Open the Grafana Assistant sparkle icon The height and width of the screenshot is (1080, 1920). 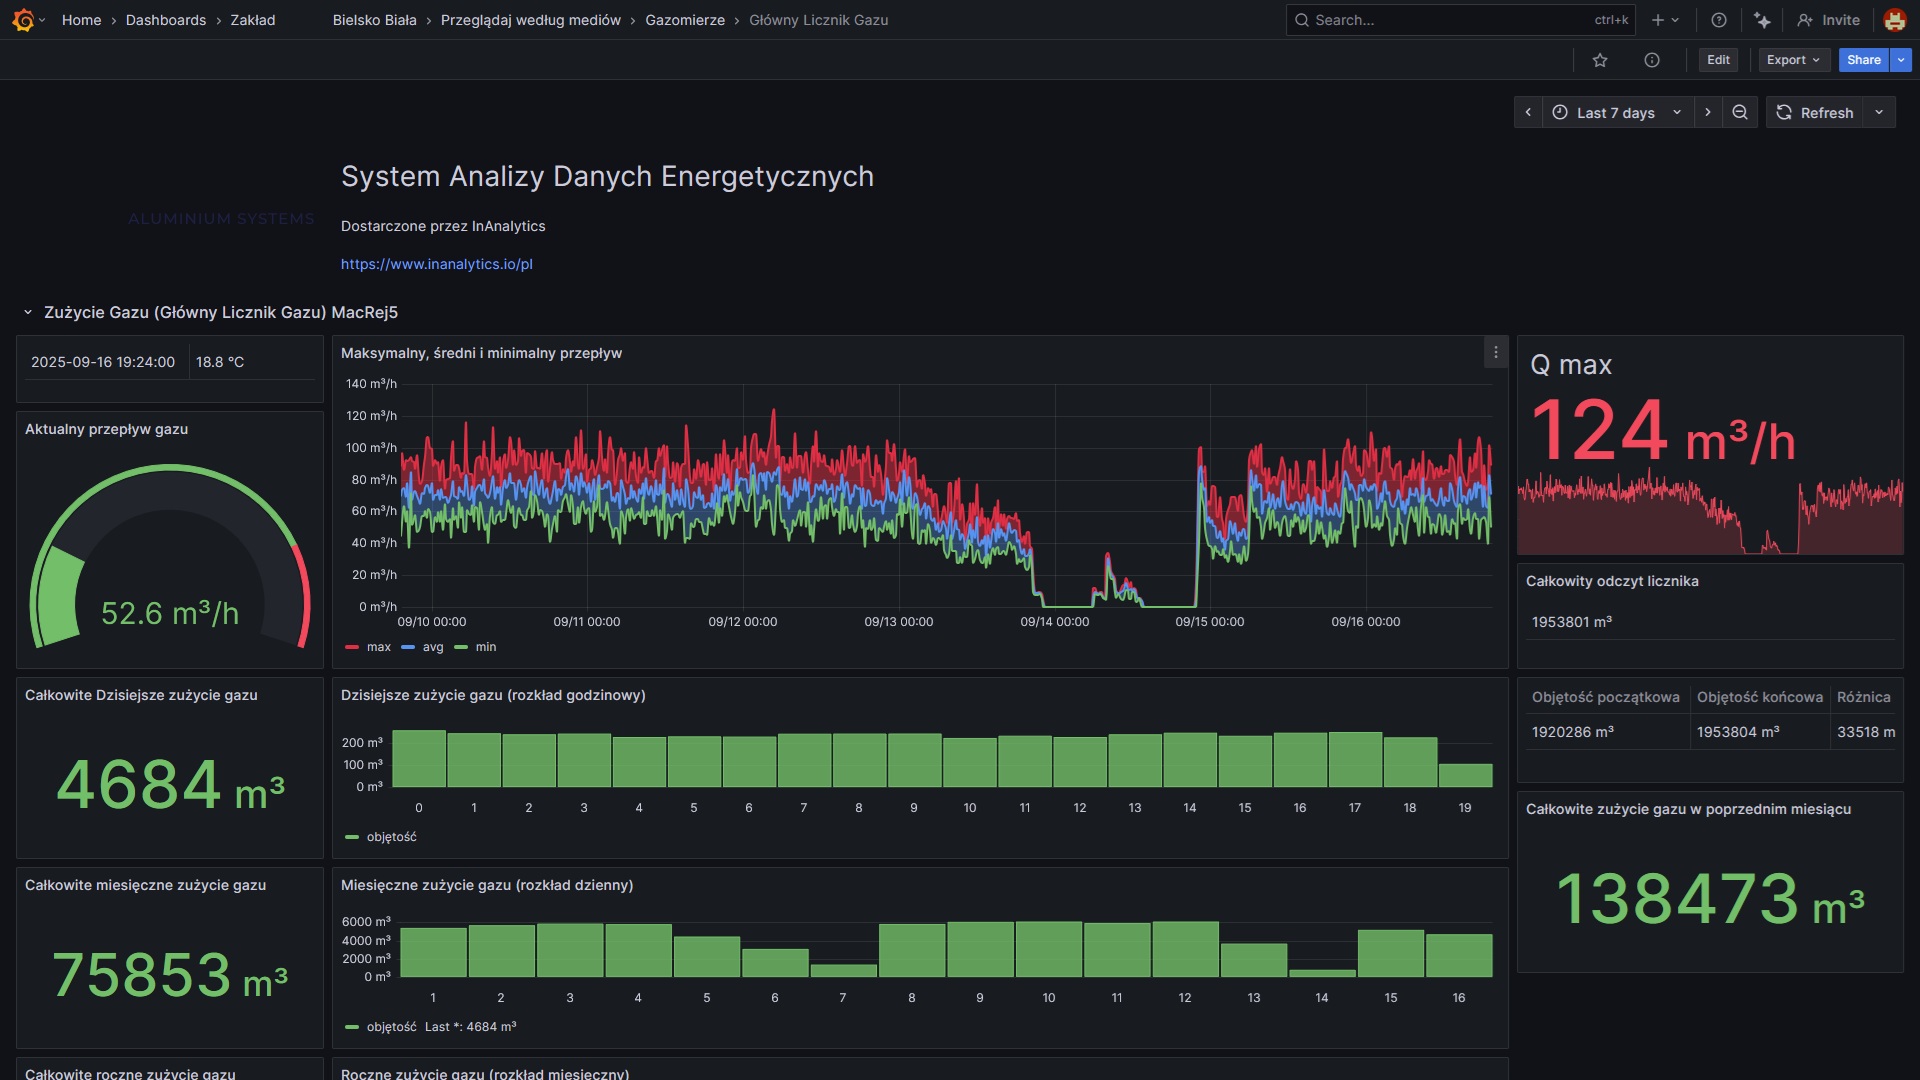[1762, 20]
